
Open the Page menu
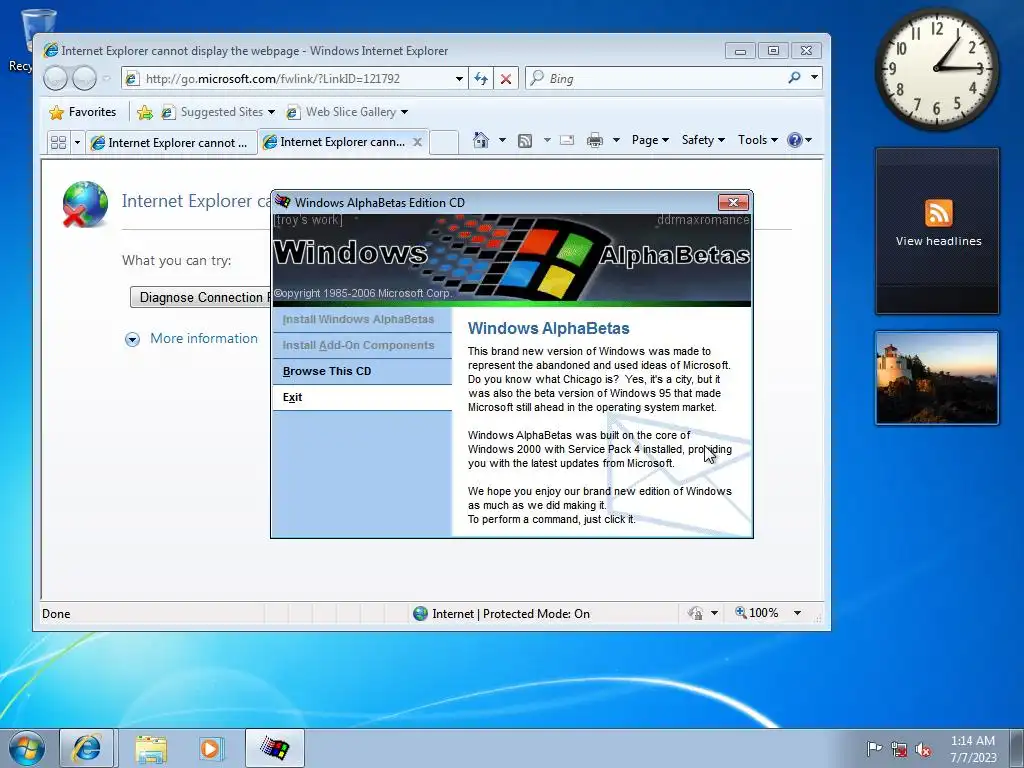650,140
